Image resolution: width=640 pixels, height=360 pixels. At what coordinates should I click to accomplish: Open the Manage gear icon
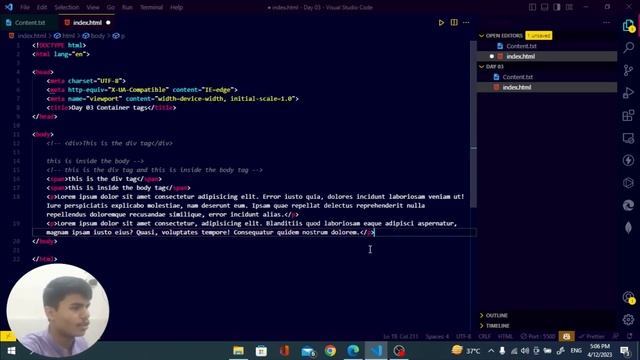629,320
